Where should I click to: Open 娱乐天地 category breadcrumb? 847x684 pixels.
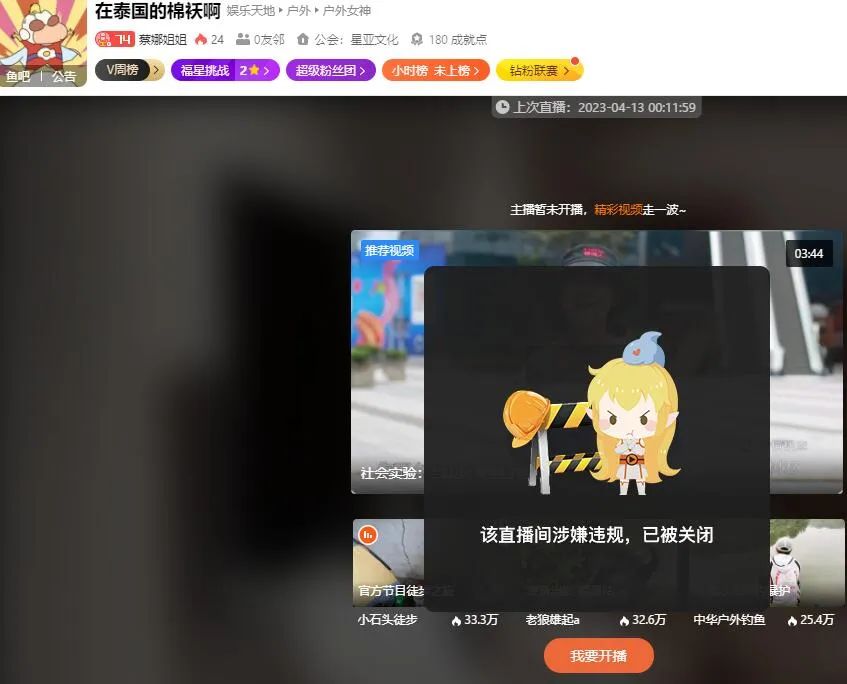point(251,11)
